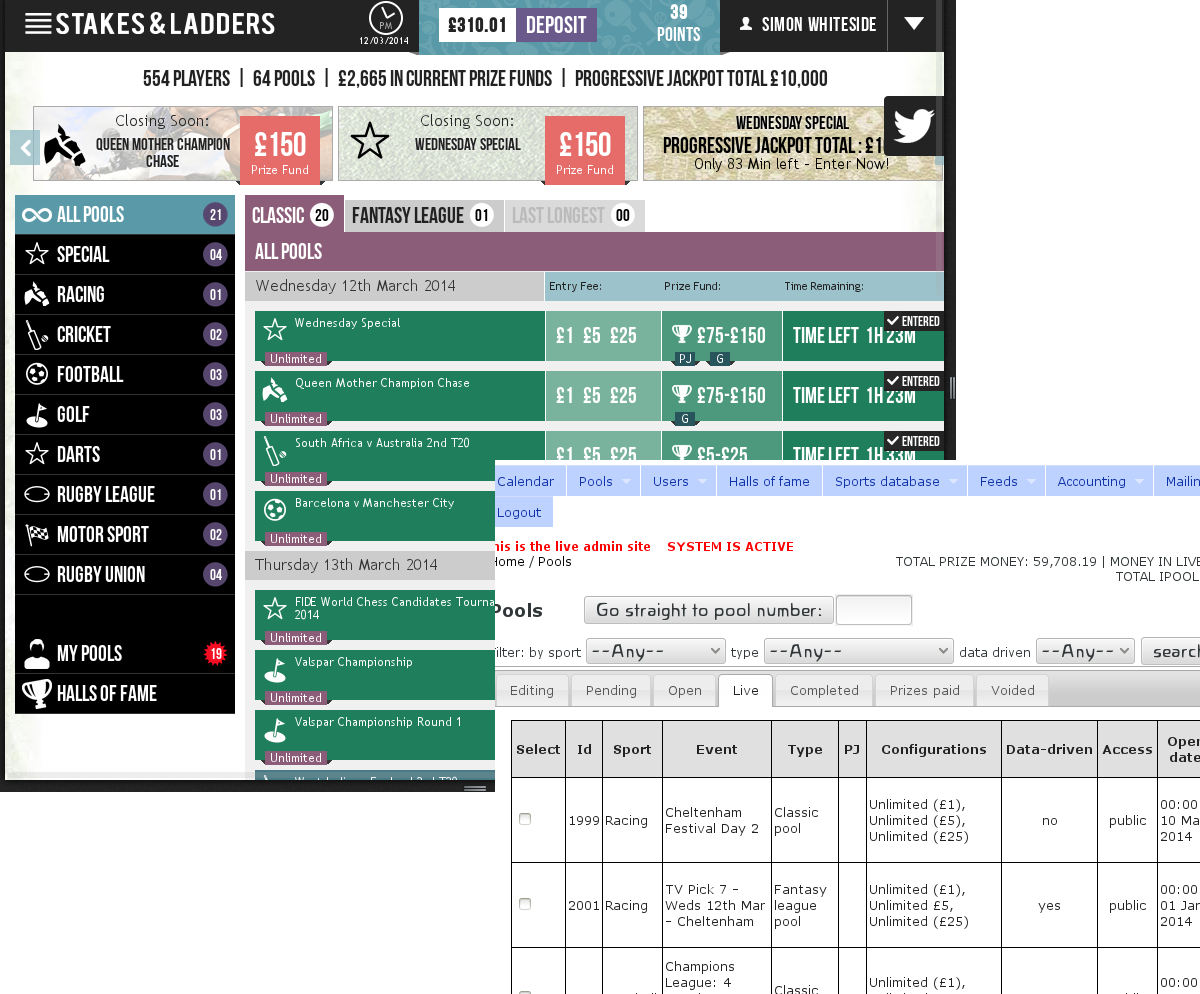Viewport: 1200px width, 994px height.
Task: Focus the pool number input field
Action: pos(874,610)
